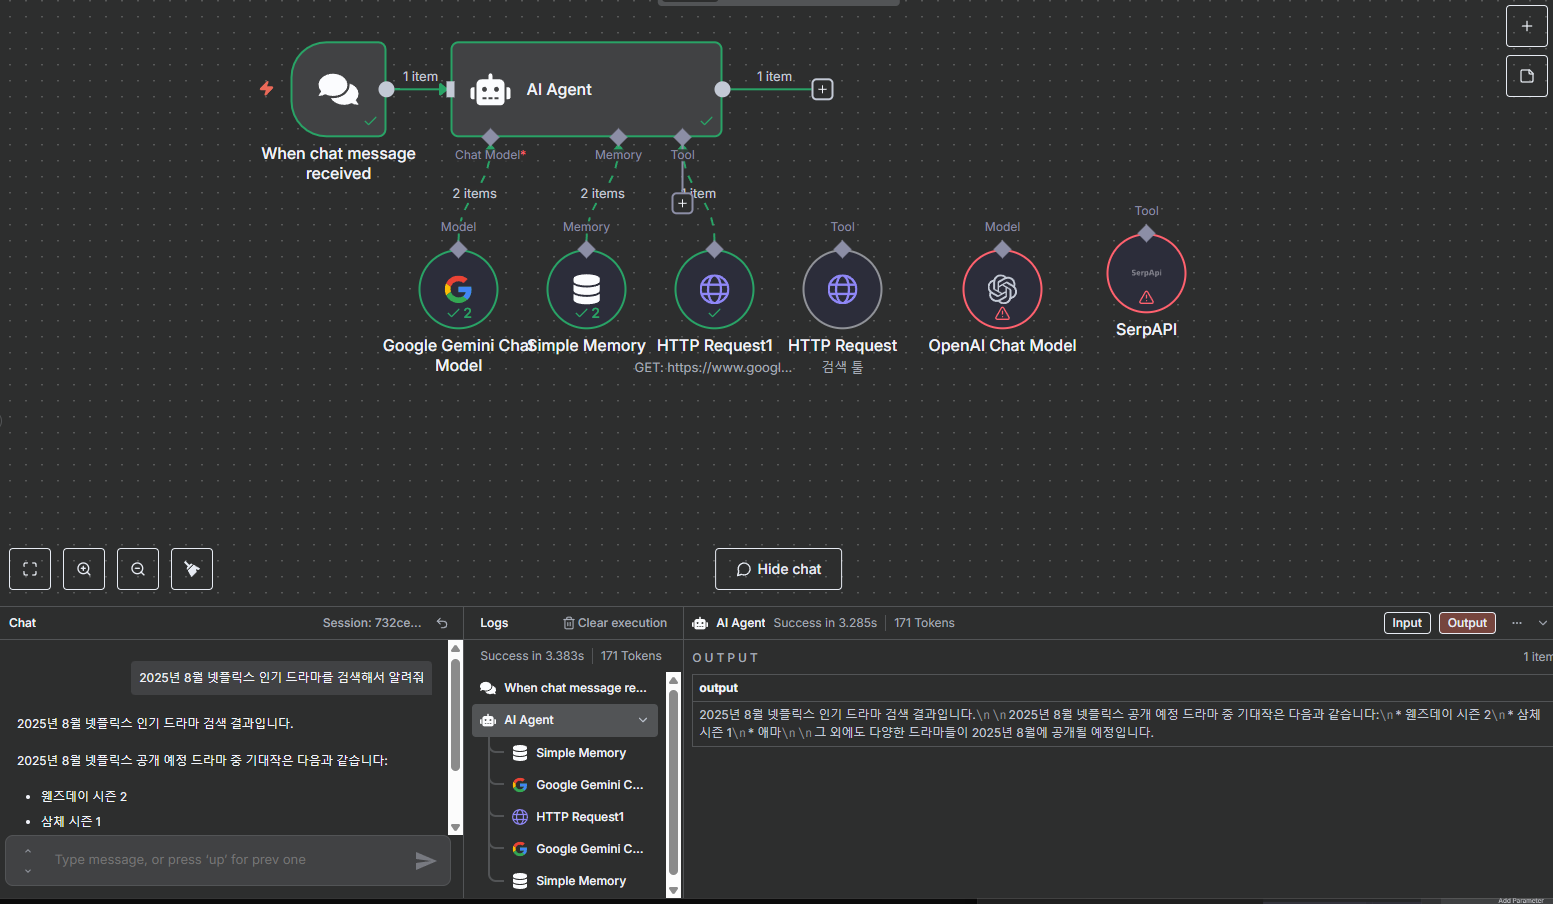Click the Memory connector on AI Agent
The height and width of the screenshot is (904, 1553).
(x=618, y=136)
